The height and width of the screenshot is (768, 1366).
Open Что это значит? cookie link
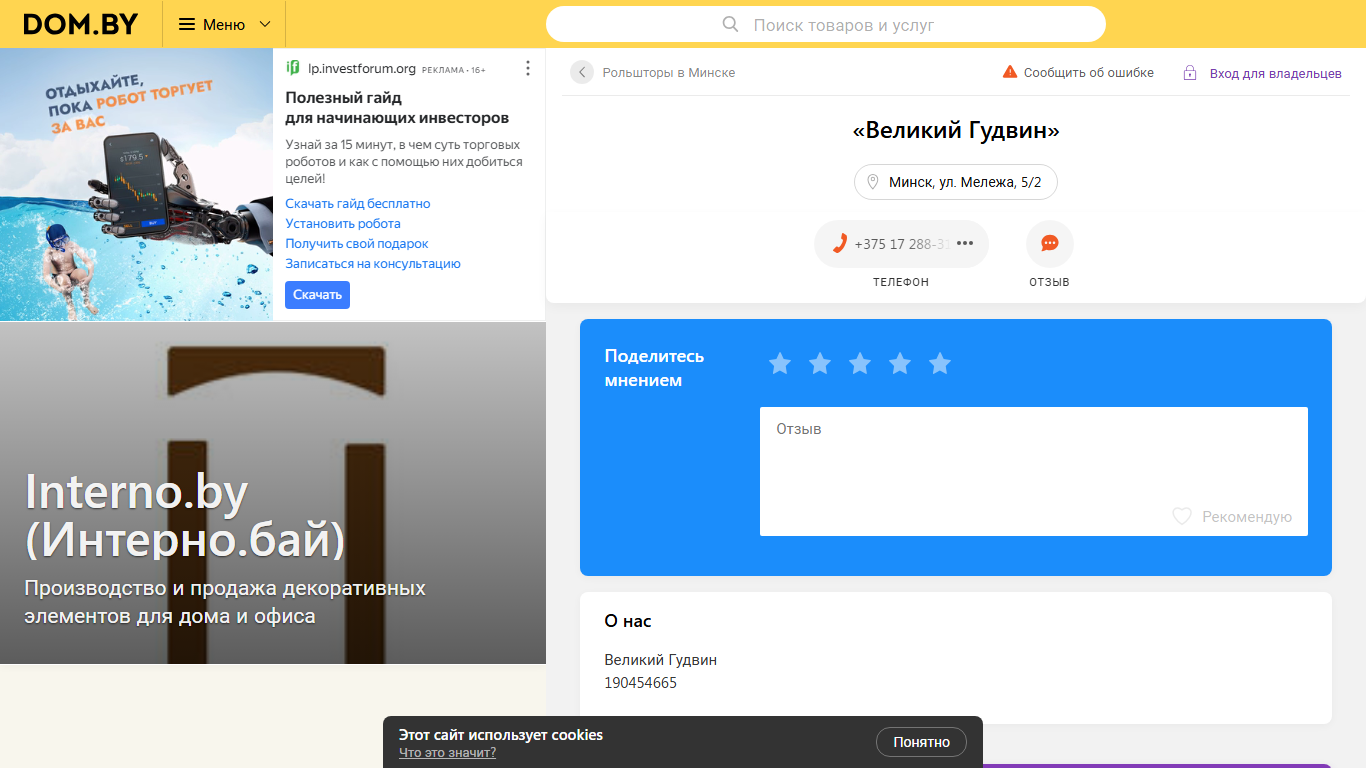pos(447,753)
